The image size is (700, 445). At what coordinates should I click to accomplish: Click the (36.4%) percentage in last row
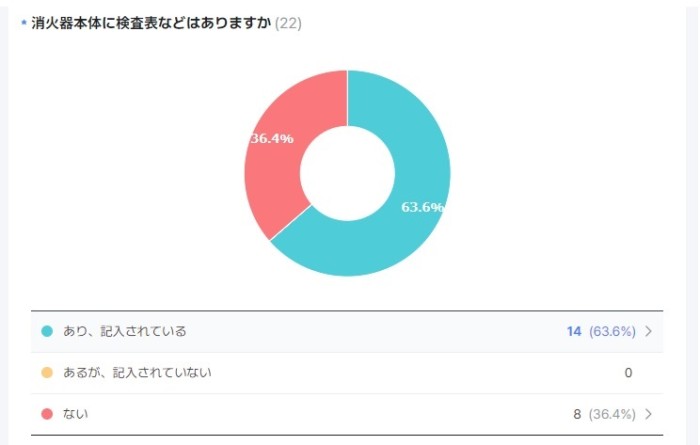coord(612,414)
